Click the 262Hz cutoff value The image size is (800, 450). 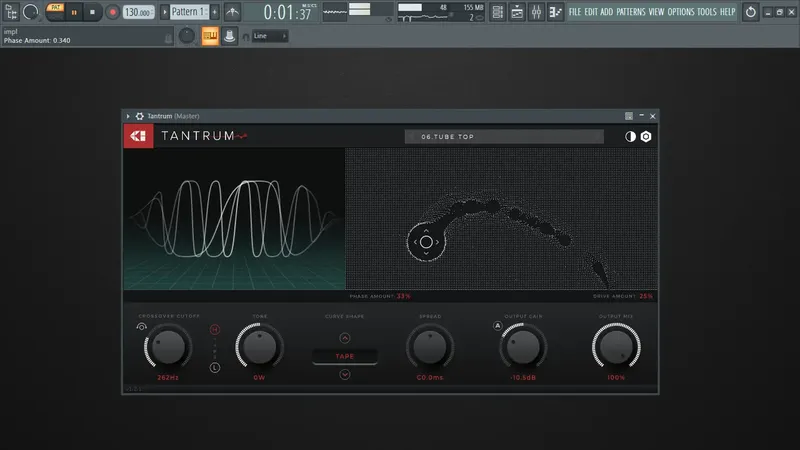[x=168, y=378]
